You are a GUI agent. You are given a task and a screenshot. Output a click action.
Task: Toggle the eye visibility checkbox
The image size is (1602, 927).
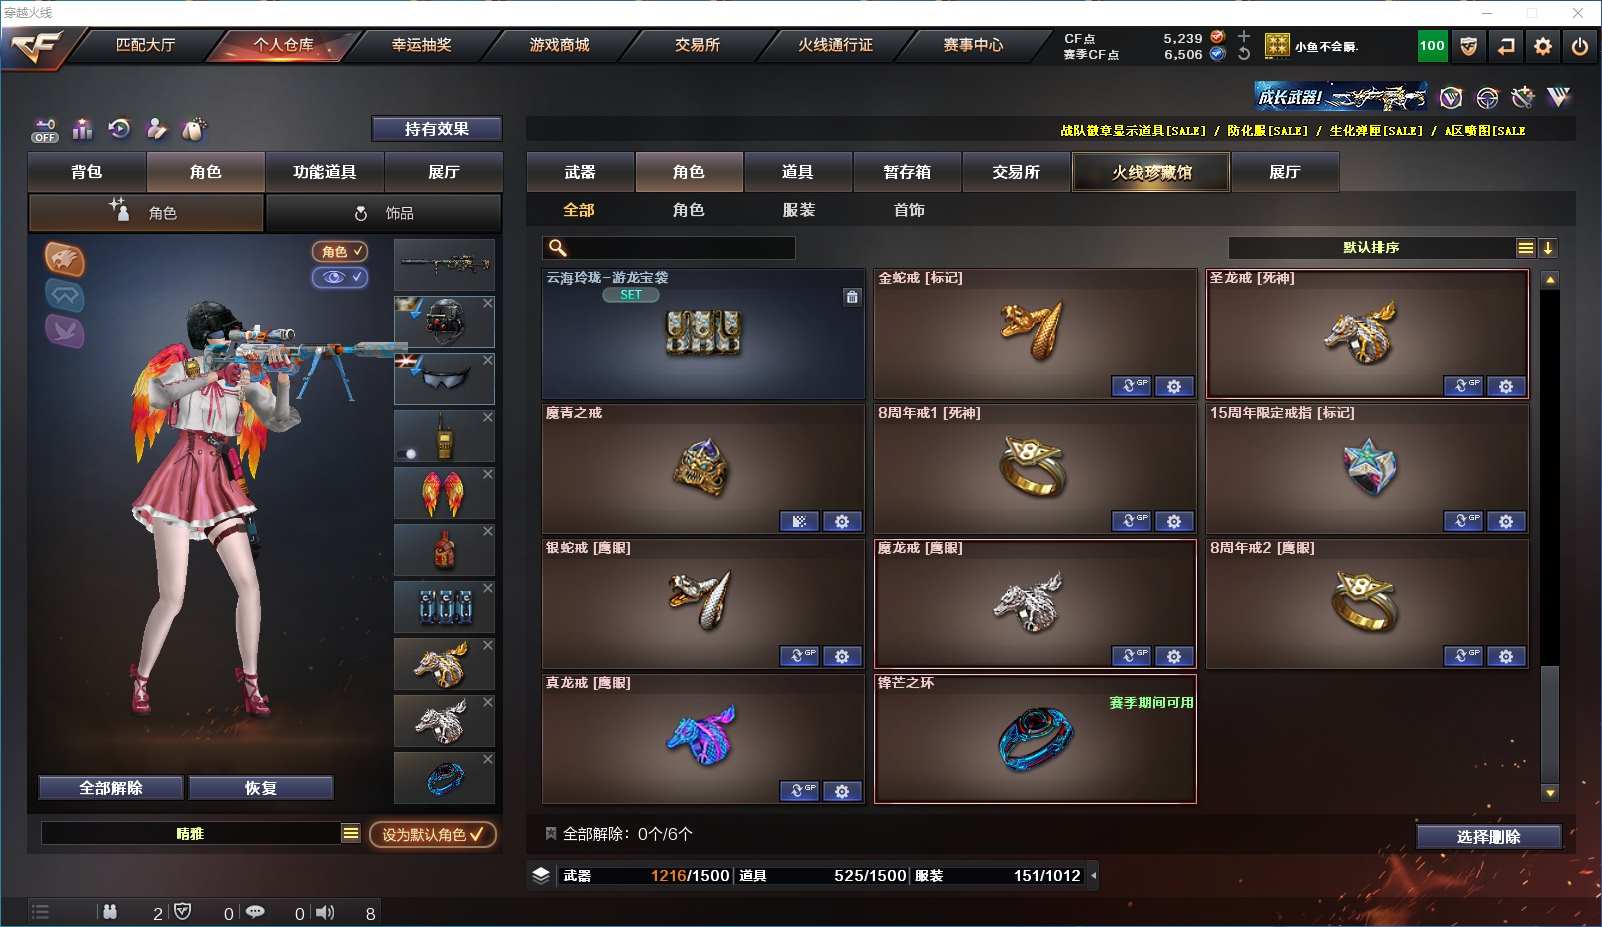point(340,277)
